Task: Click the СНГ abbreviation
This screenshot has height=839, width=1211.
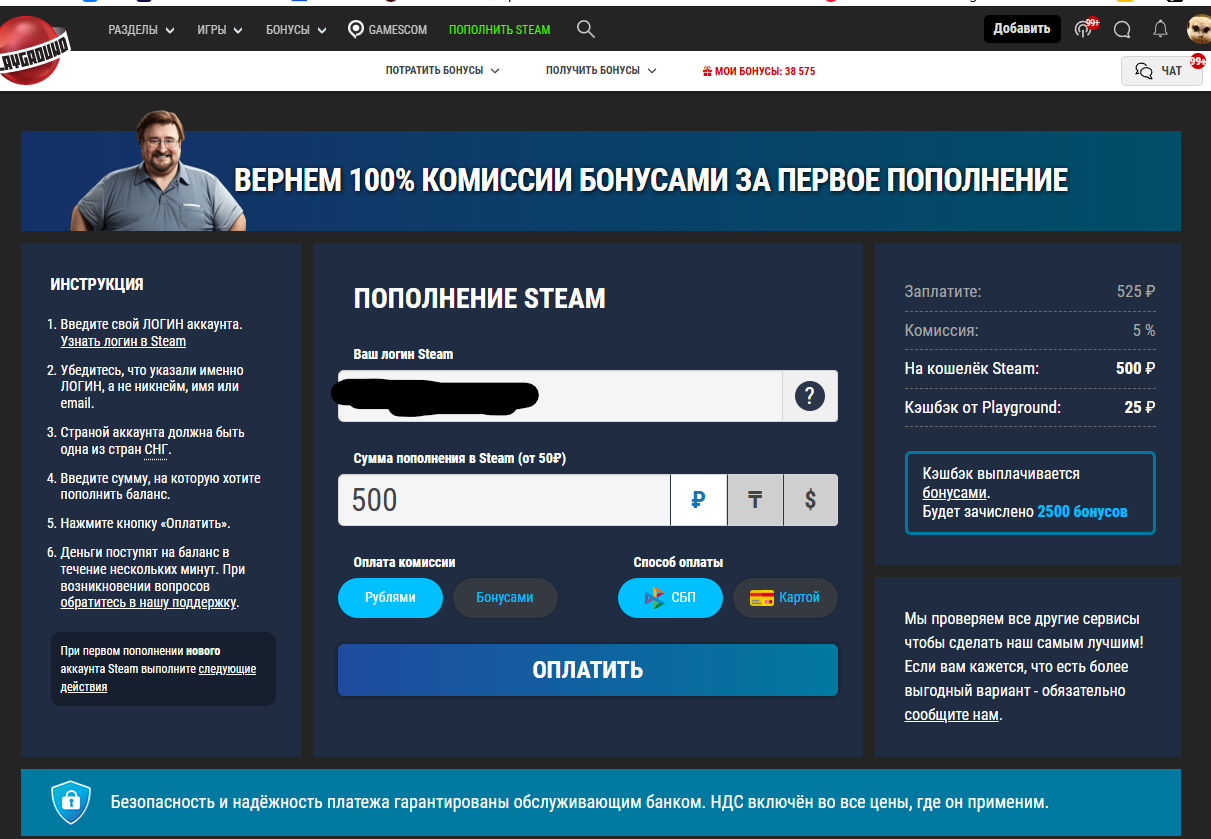Action: click(x=157, y=450)
